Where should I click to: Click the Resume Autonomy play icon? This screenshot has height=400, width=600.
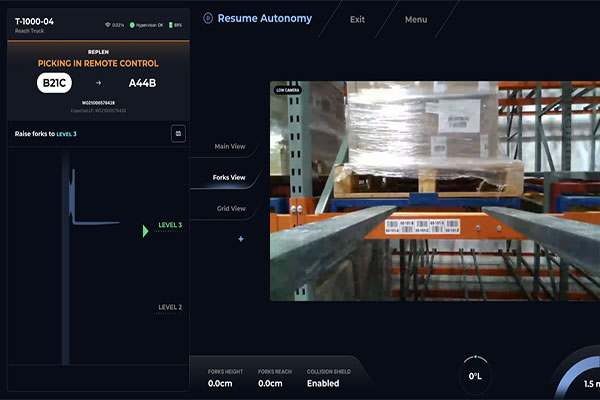208,18
